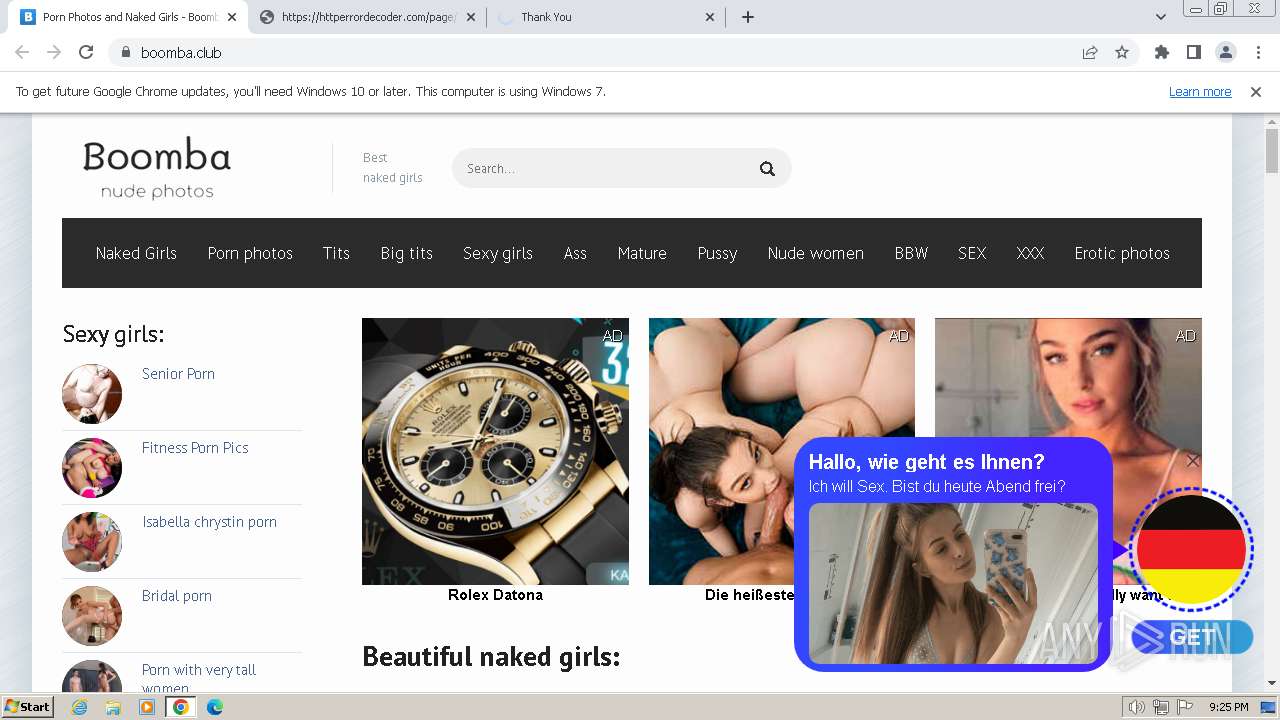
Task: Launch Microsoft Edge from the taskbar
Action: (215, 707)
